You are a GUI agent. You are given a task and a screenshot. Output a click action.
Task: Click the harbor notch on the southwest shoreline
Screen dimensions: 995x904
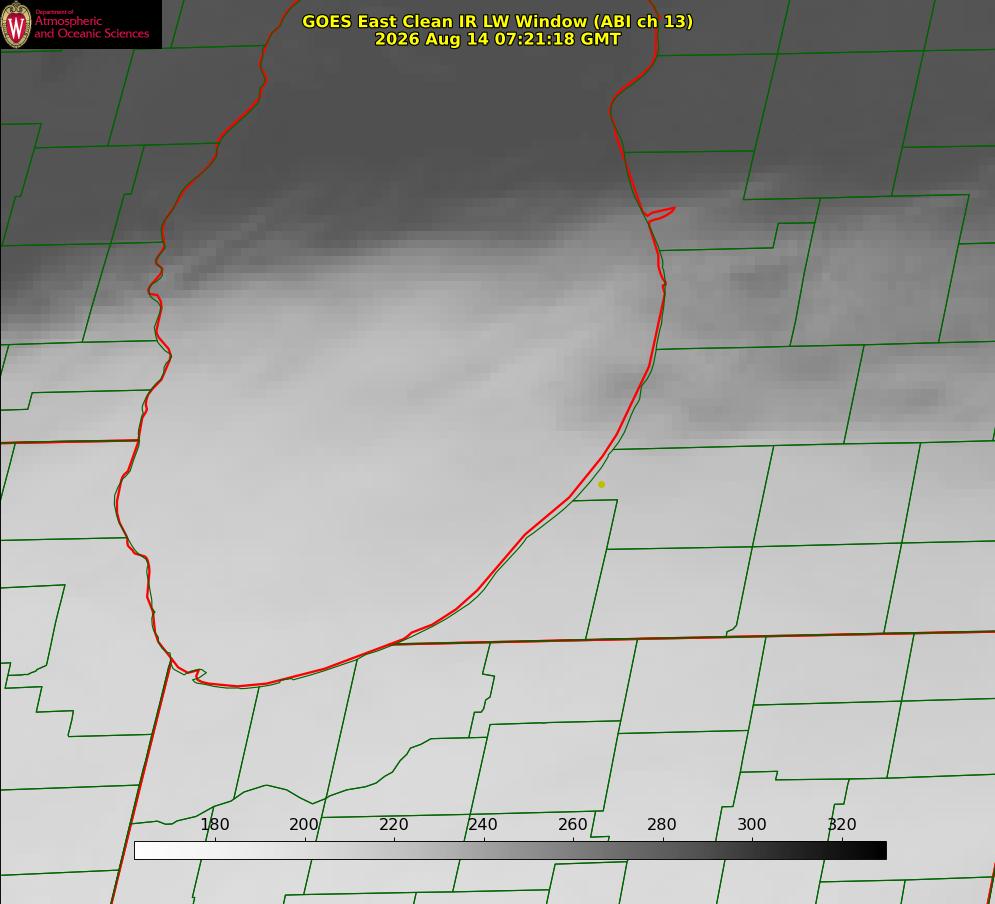[194, 674]
